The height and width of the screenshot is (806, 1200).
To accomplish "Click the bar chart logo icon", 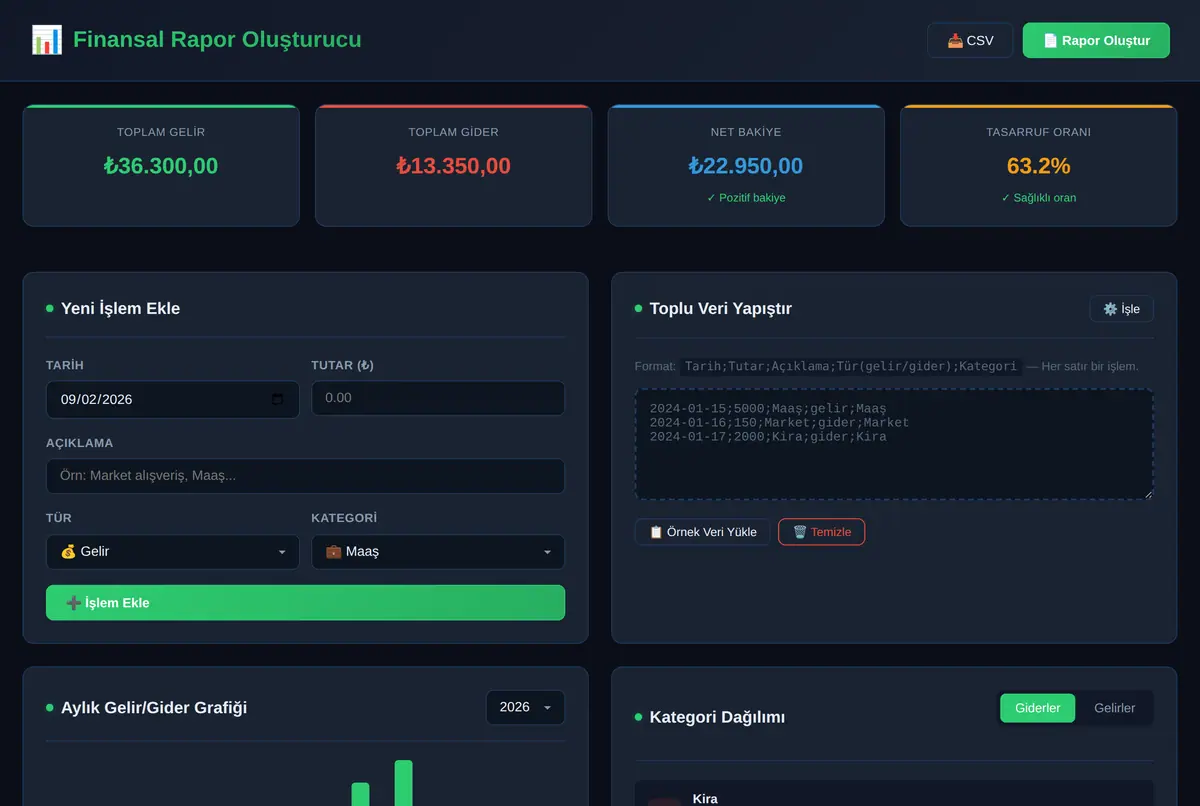I will coord(46,40).
